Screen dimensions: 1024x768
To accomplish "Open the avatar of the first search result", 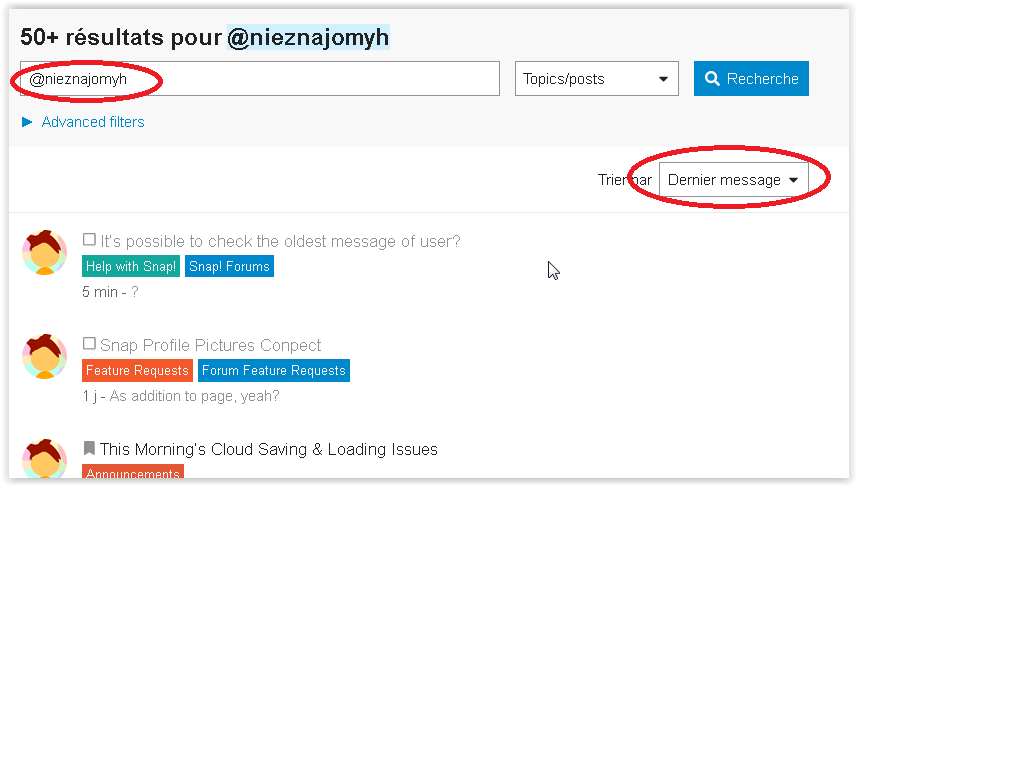I will click(x=44, y=252).
